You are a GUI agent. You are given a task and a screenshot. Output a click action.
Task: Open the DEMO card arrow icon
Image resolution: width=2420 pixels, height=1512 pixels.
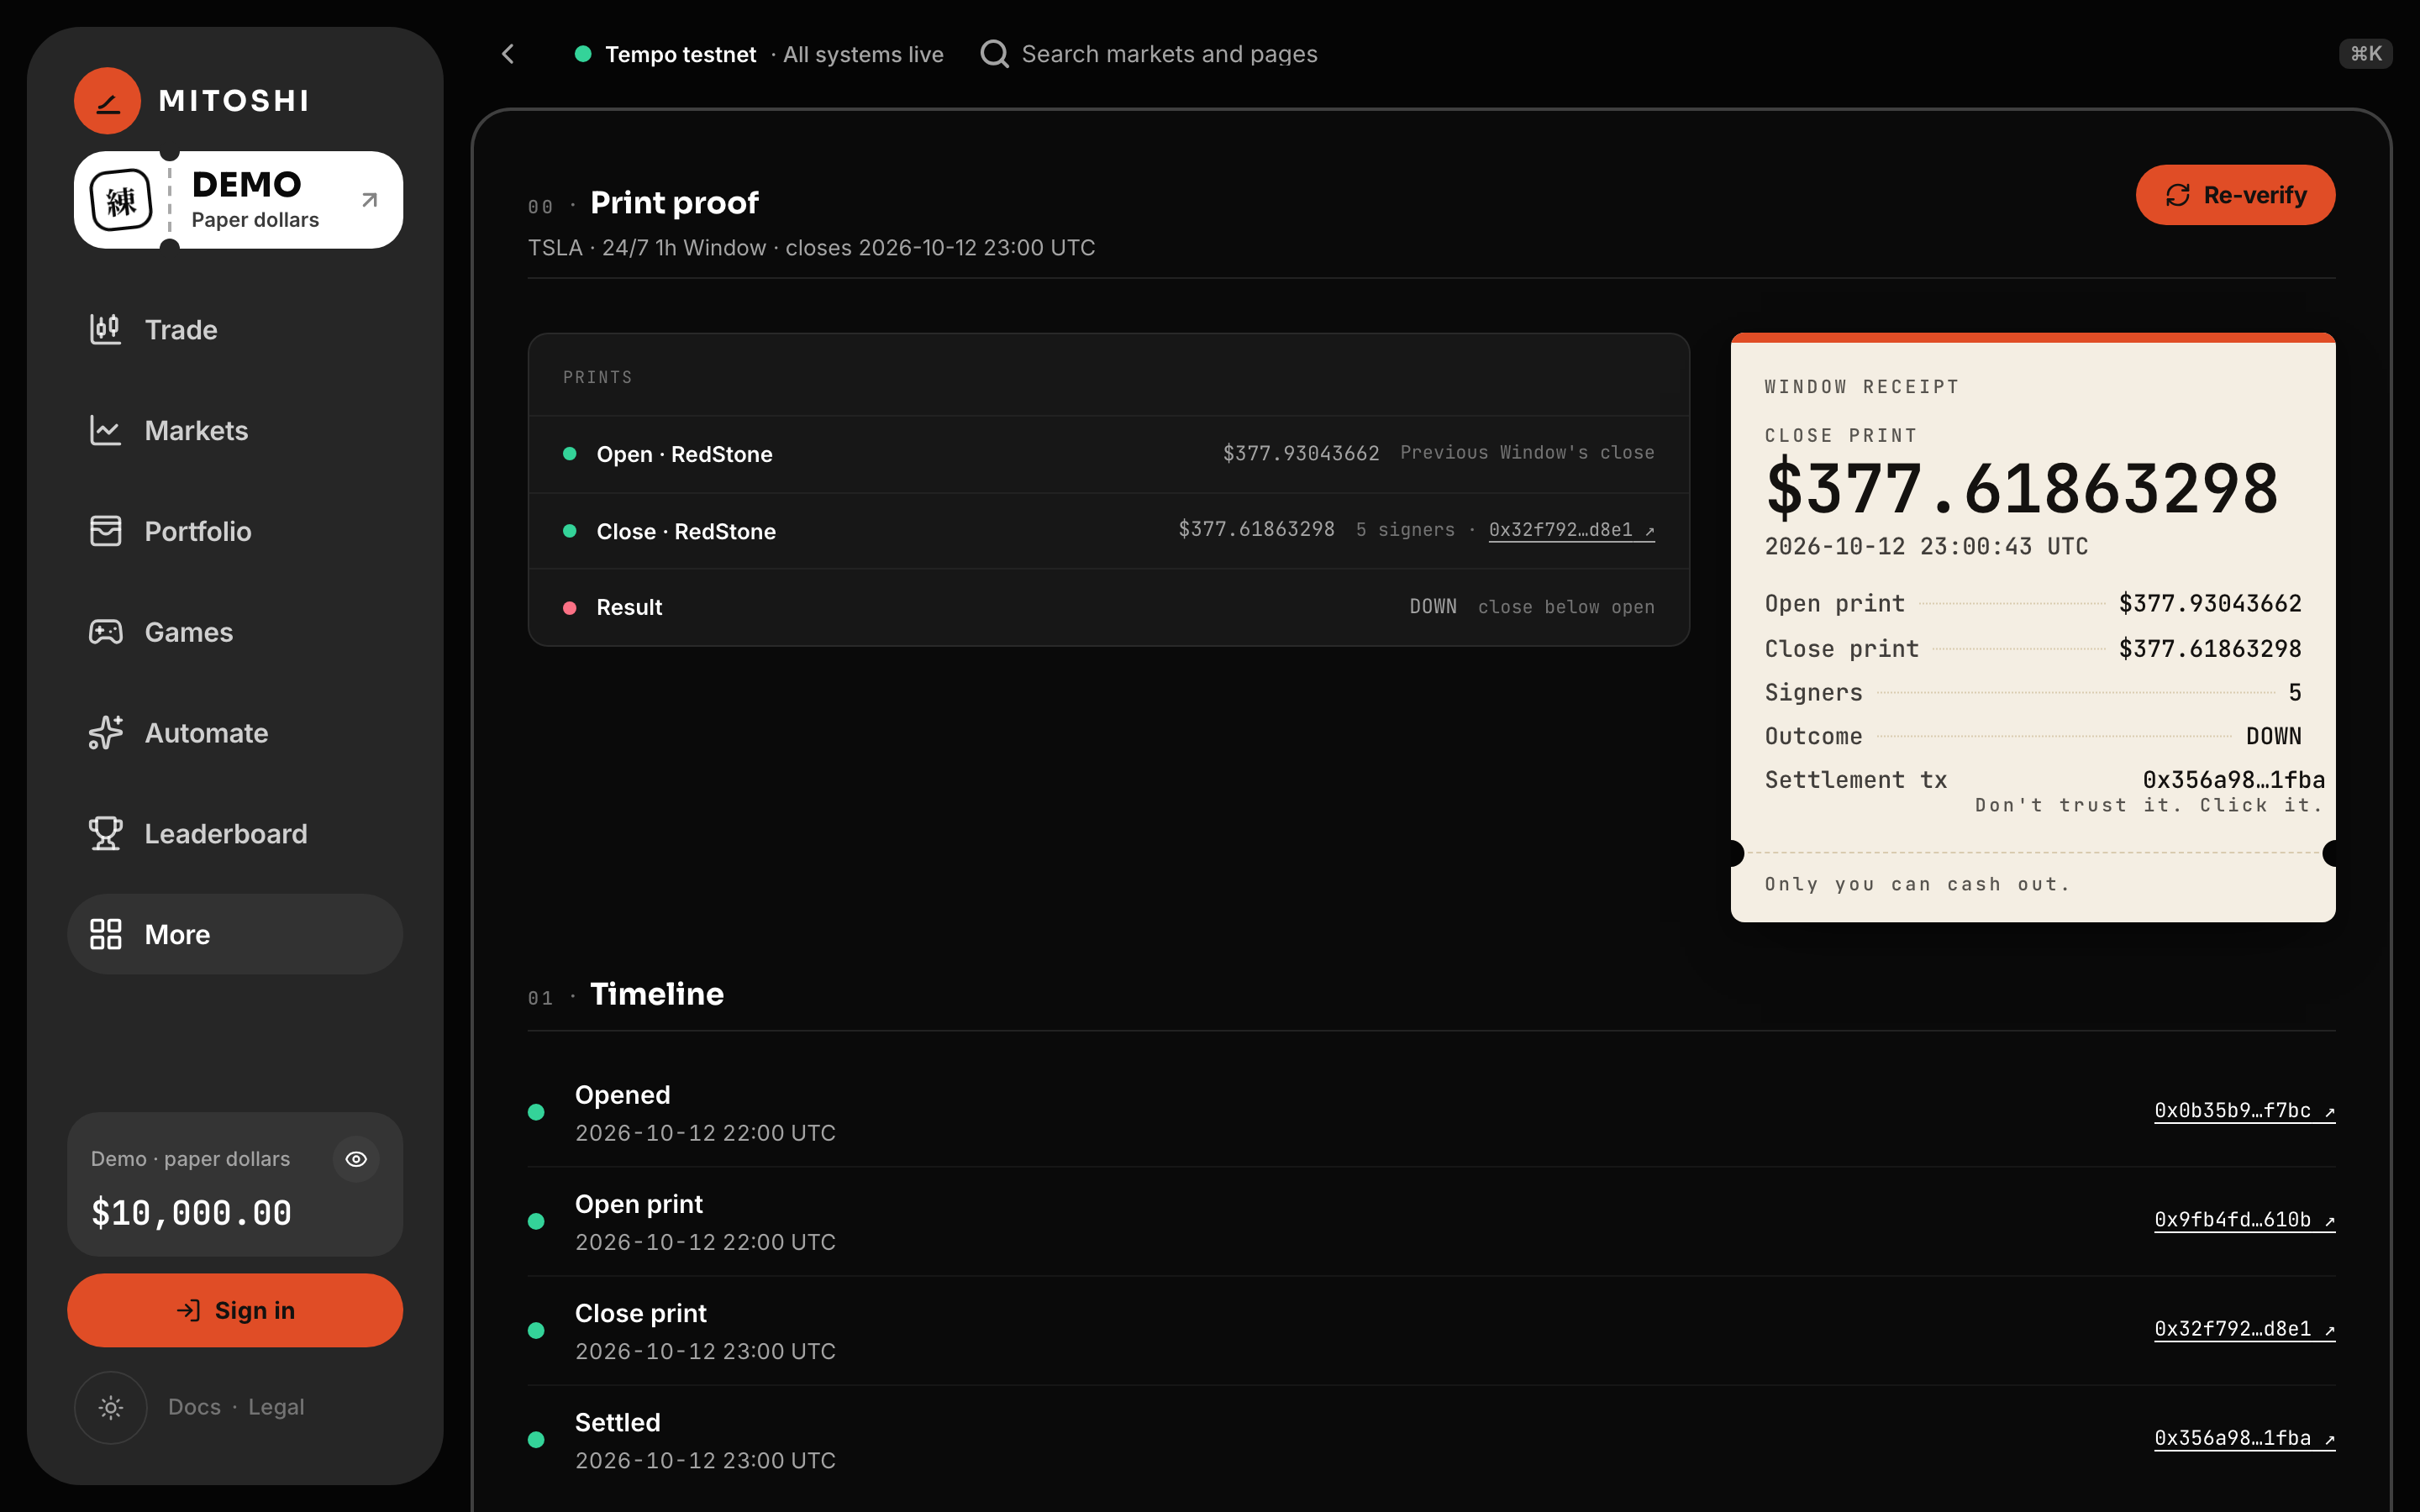pyautogui.click(x=369, y=200)
